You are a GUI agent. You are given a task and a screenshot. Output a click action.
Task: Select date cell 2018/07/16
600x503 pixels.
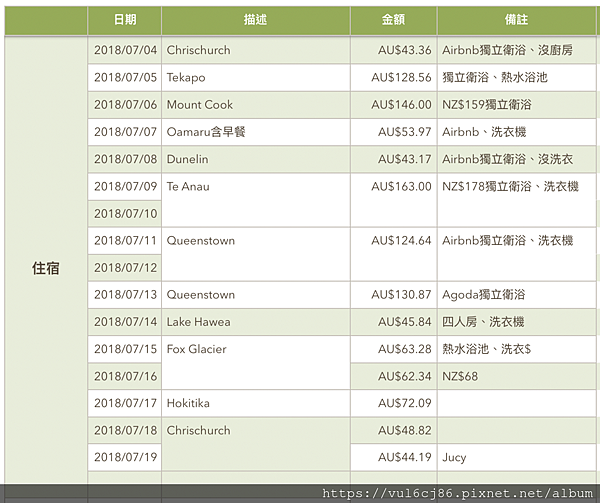pos(124,376)
